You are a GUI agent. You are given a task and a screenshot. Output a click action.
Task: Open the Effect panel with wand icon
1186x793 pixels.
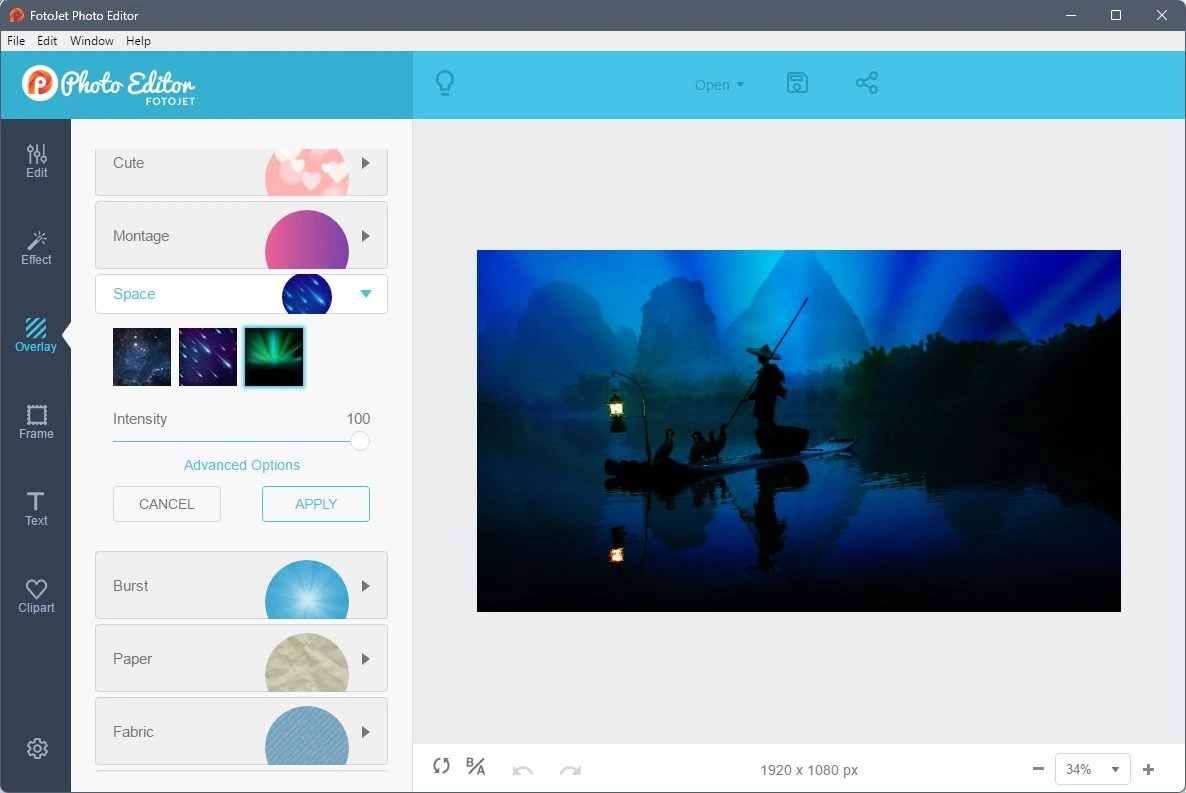pyautogui.click(x=36, y=248)
